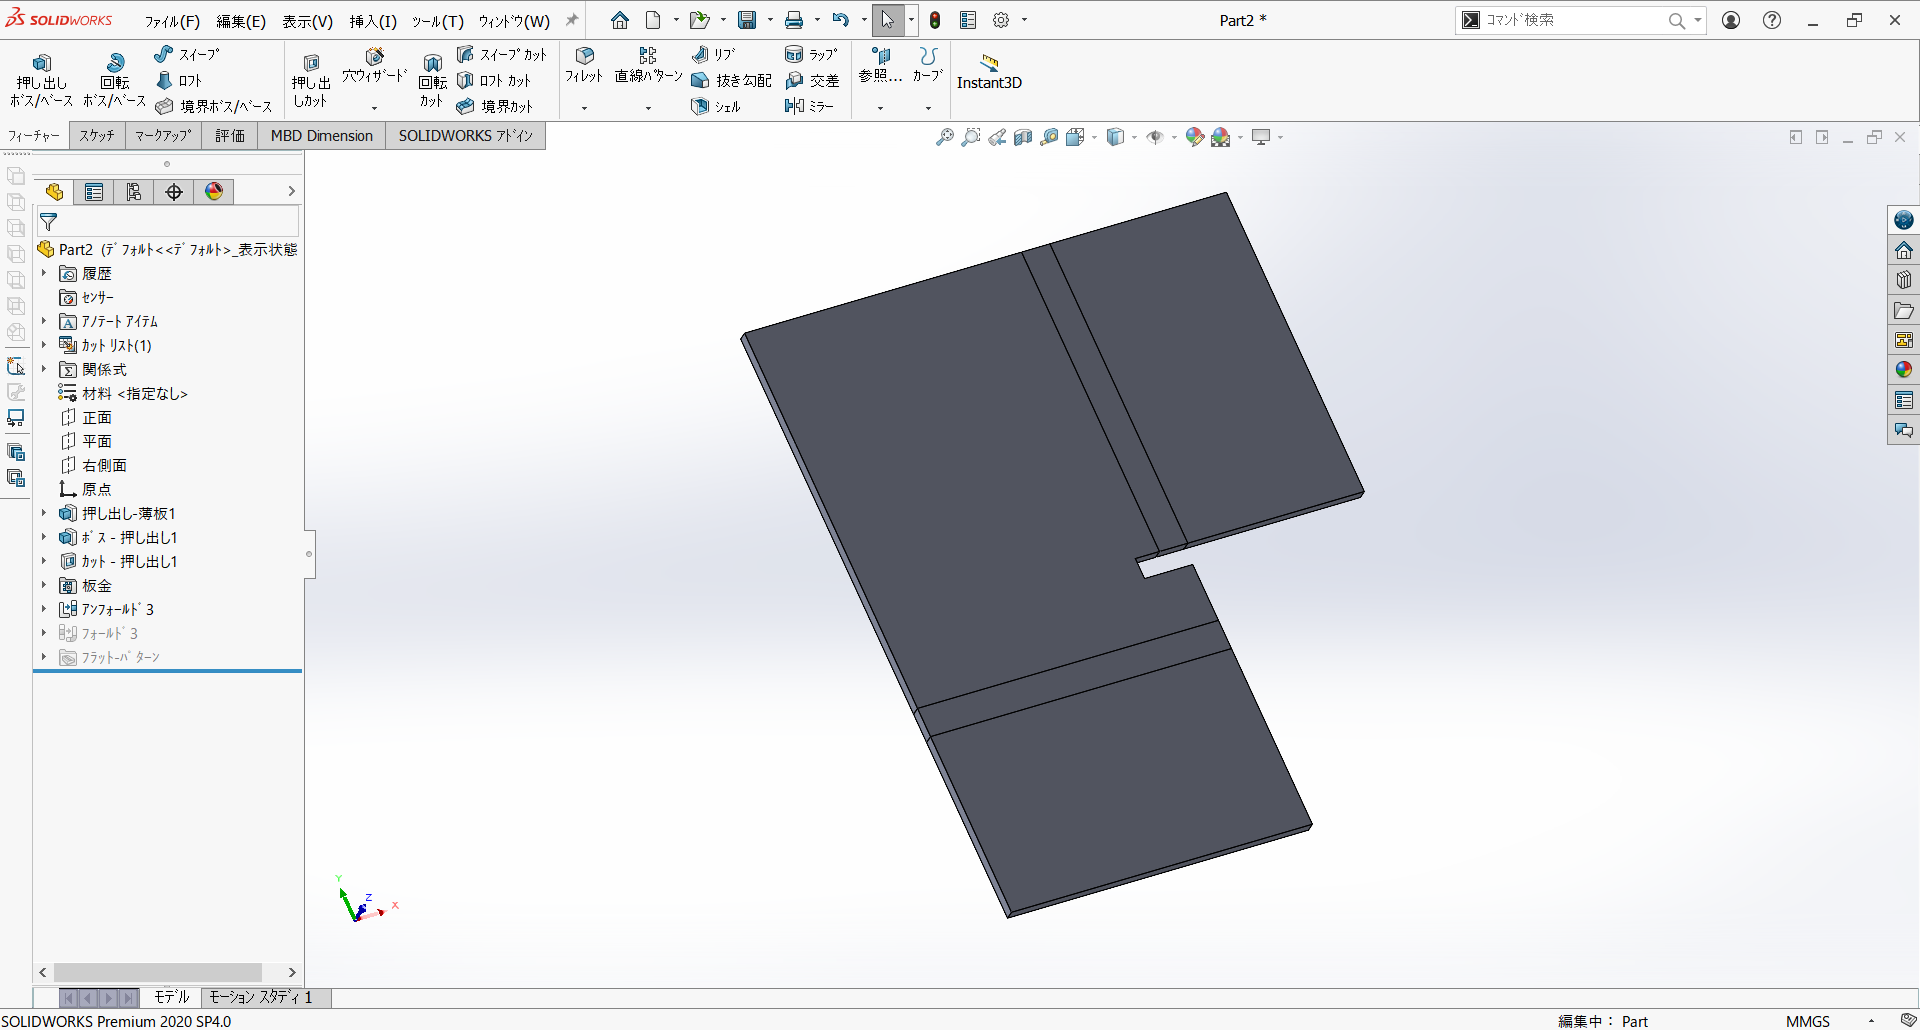Click the Curves (カーブ) tool

(x=928, y=66)
